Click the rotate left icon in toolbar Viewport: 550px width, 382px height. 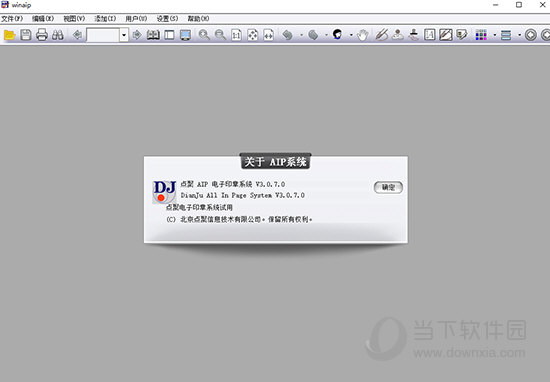[x=288, y=35]
